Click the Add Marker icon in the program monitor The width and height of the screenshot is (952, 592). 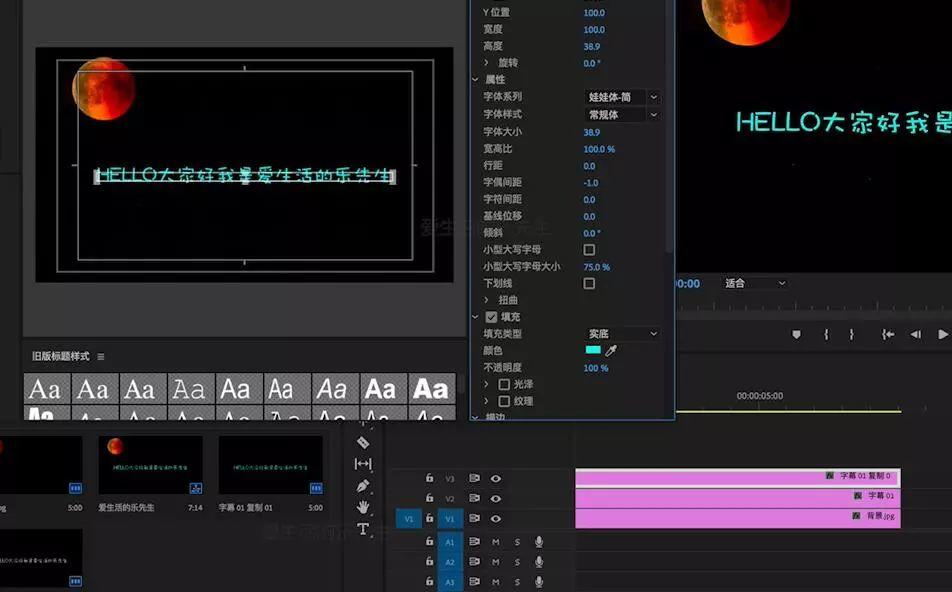point(795,333)
